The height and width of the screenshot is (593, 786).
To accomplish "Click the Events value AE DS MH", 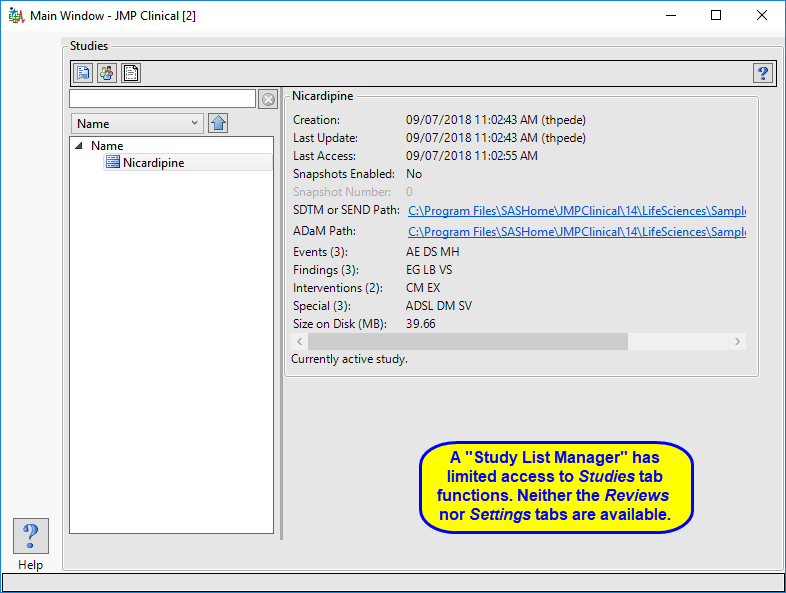I will coord(433,252).
